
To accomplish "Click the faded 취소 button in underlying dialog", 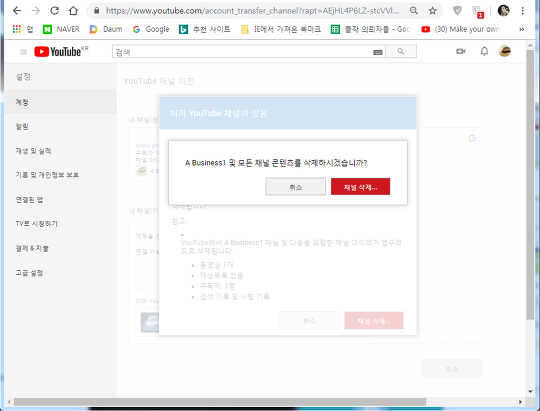I will (309, 321).
